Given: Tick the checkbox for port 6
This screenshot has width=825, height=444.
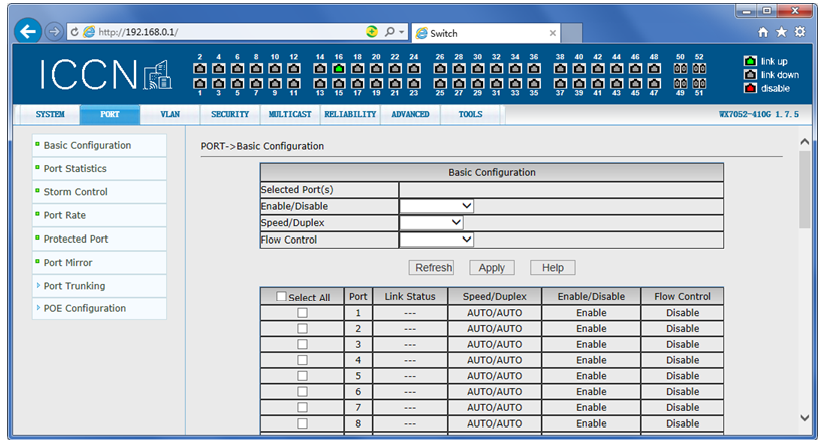Looking at the screenshot, I should pos(303,392).
